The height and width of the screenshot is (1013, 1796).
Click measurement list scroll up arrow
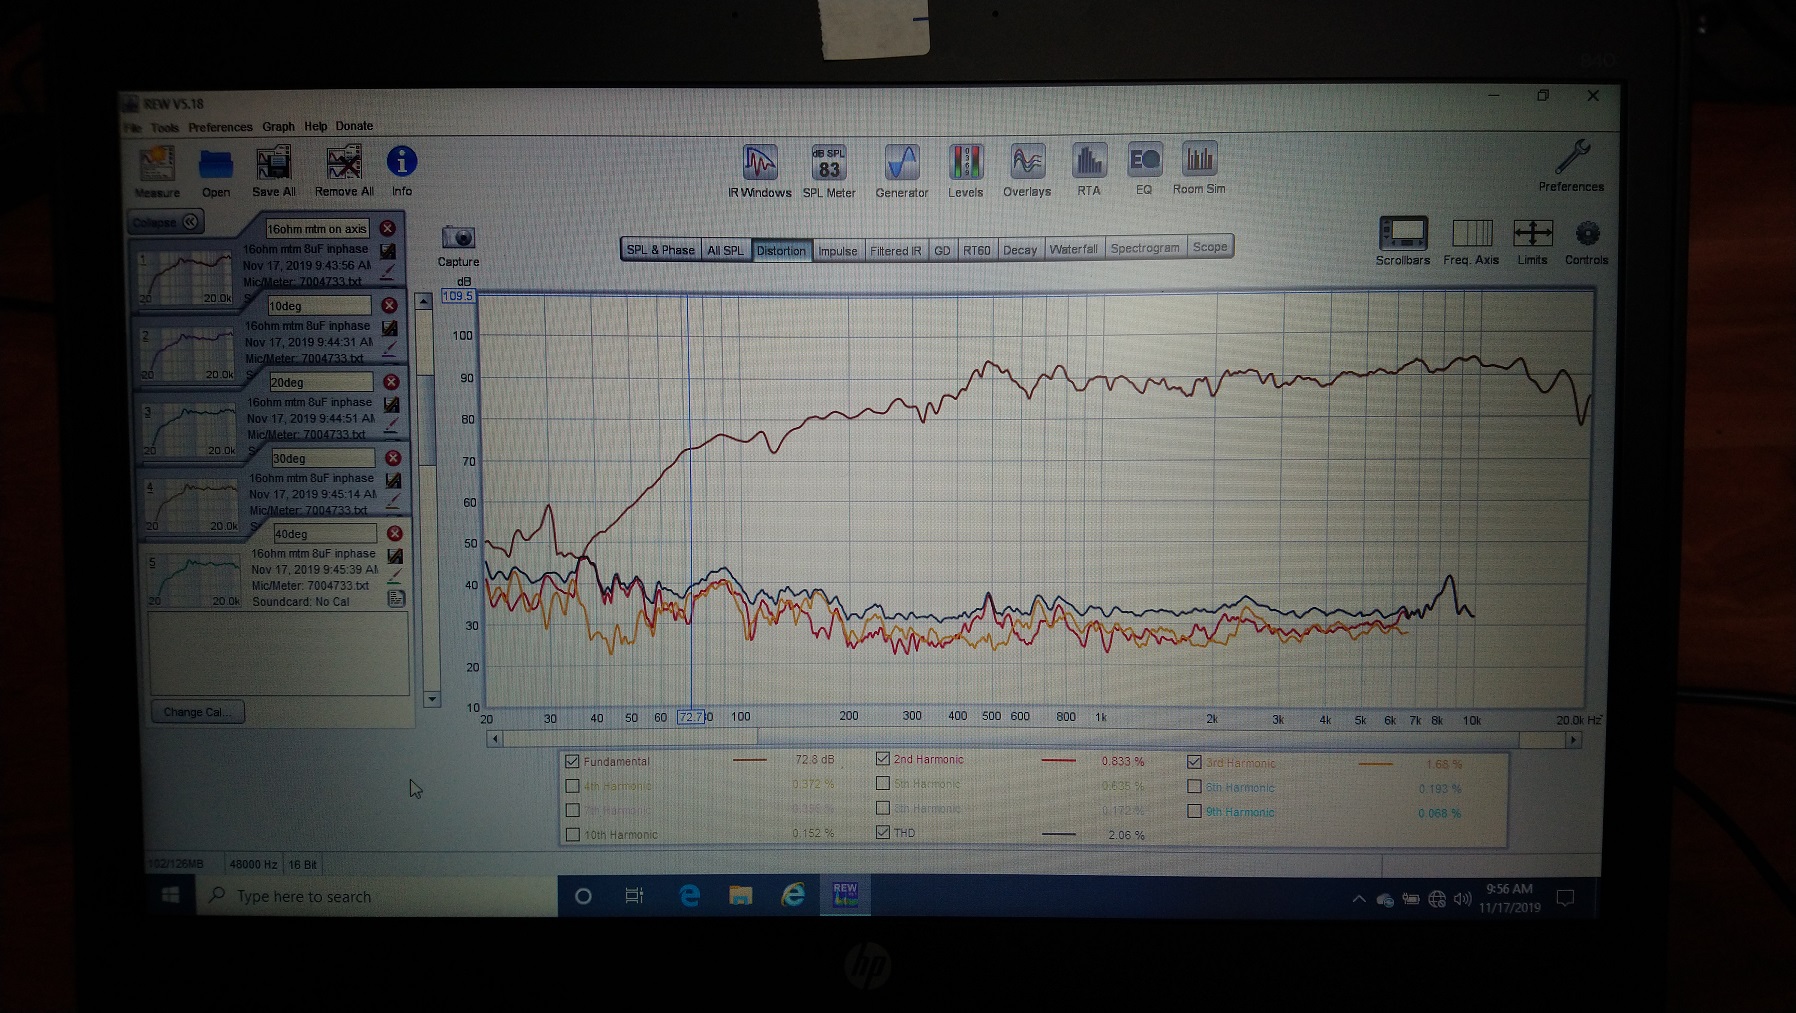pyautogui.click(x=424, y=301)
